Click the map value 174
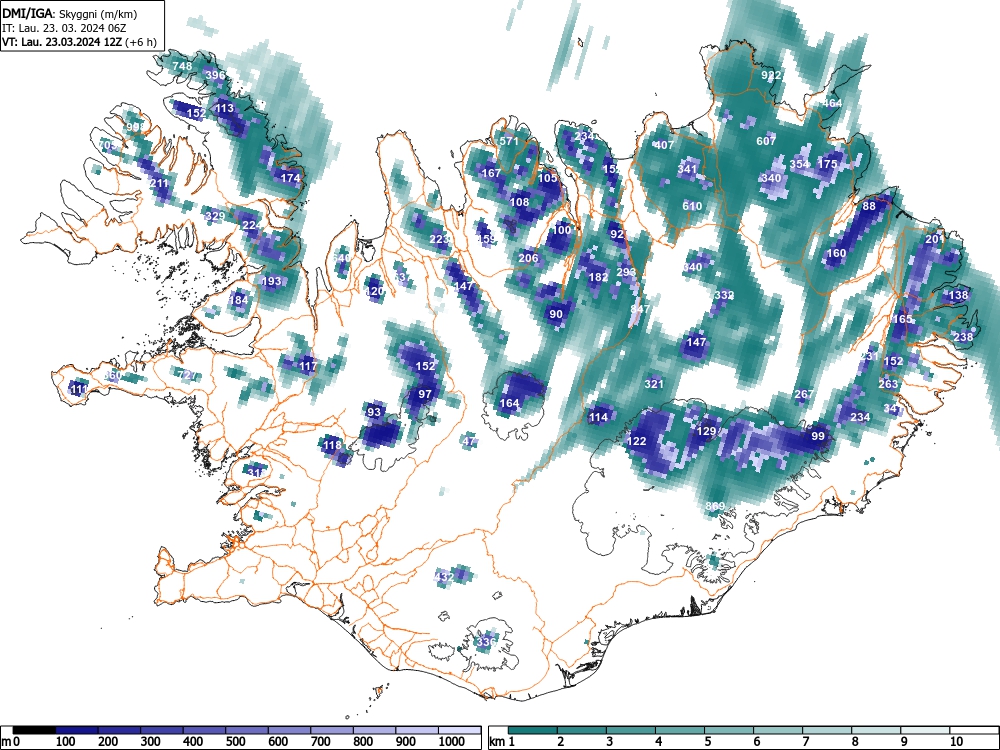Viewport: 1000px width, 750px height. click(x=290, y=178)
